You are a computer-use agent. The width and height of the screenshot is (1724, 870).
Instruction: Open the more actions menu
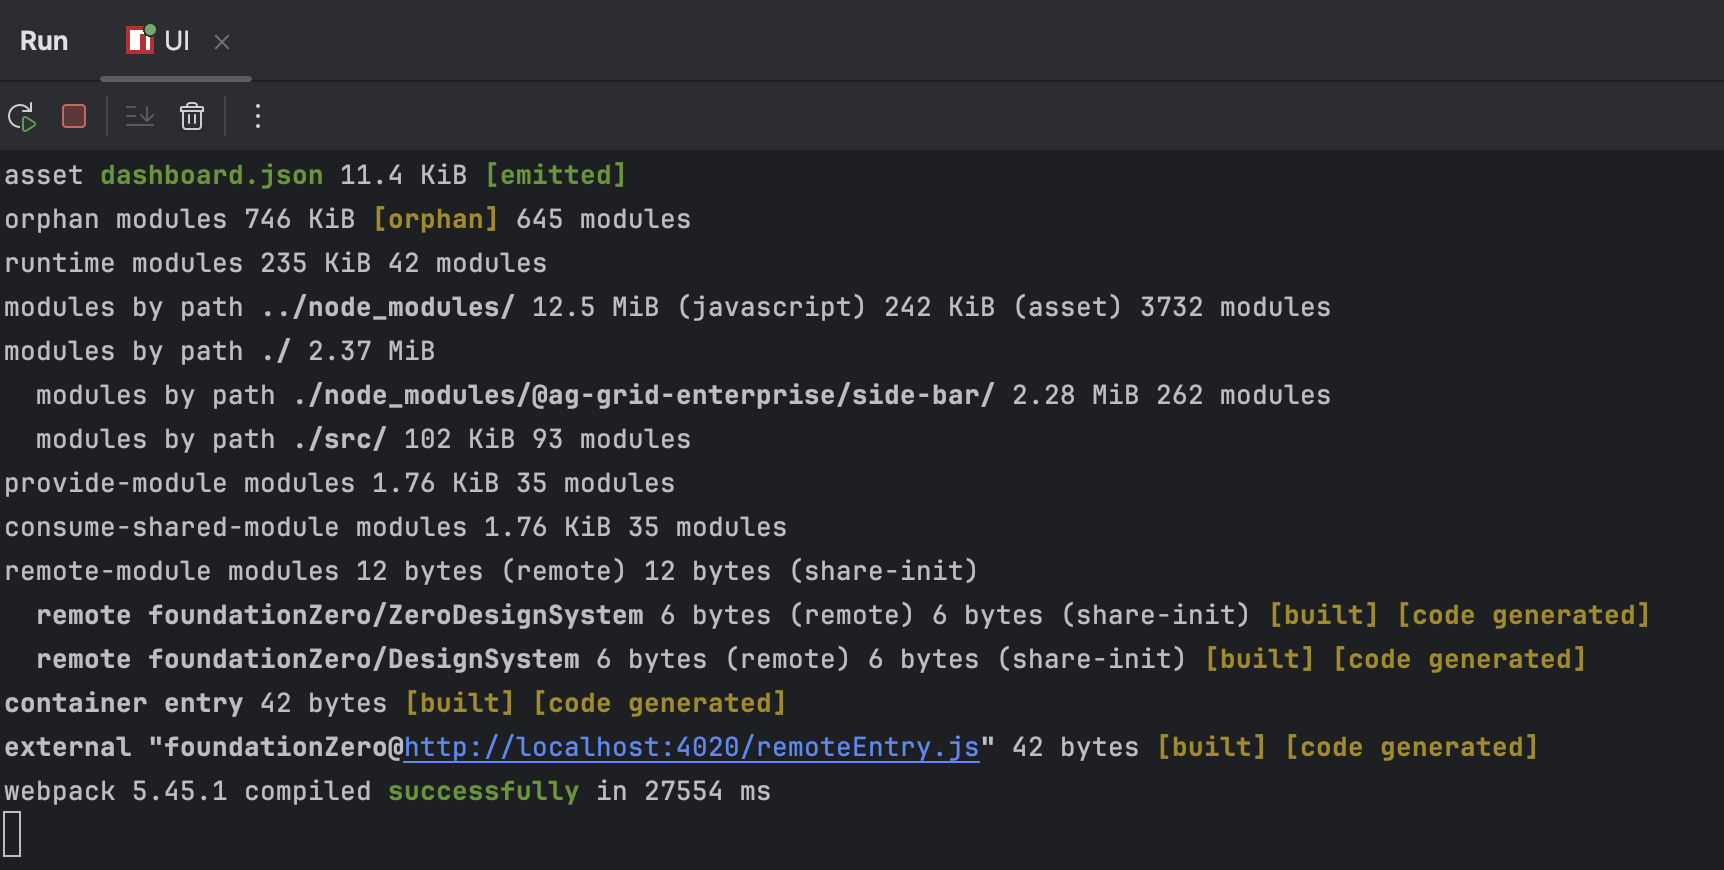(x=258, y=116)
